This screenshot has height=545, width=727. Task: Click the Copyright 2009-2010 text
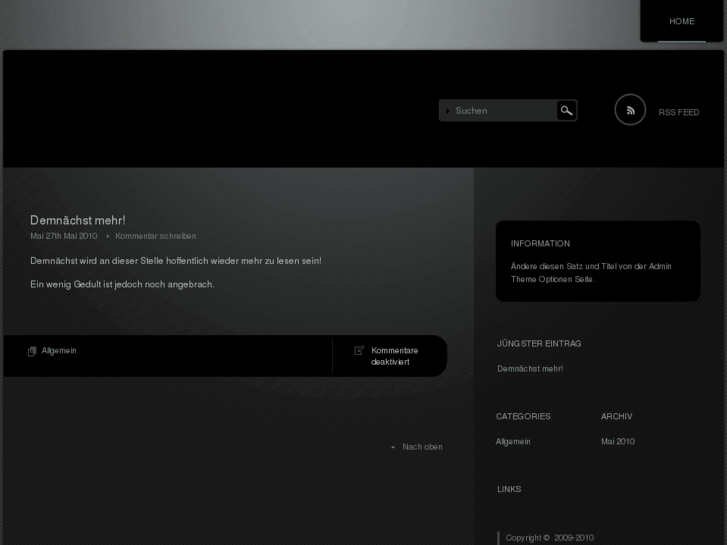(549, 538)
